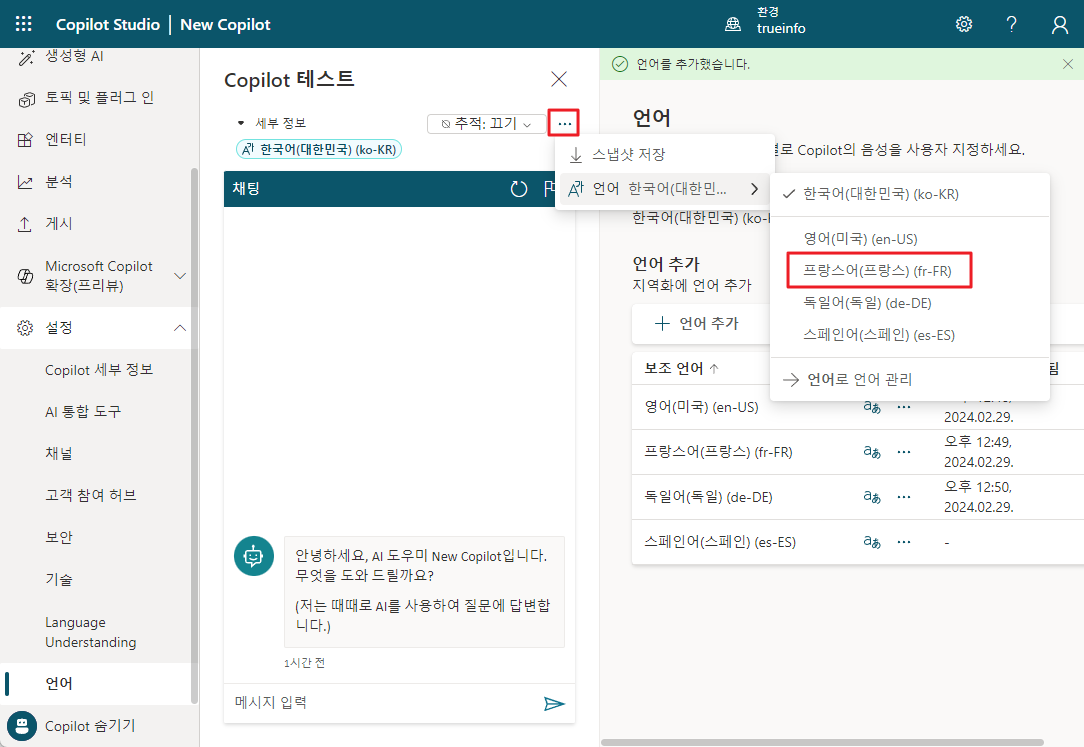Open settings gear in top header
Image resolution: width=1084 pixels, height=747 pixels.
964,24
